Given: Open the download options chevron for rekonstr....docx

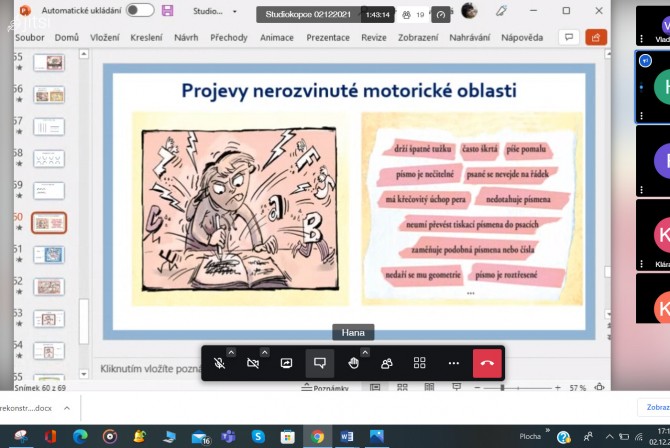Looking at the screenshot, I should (x=67, y=408).
